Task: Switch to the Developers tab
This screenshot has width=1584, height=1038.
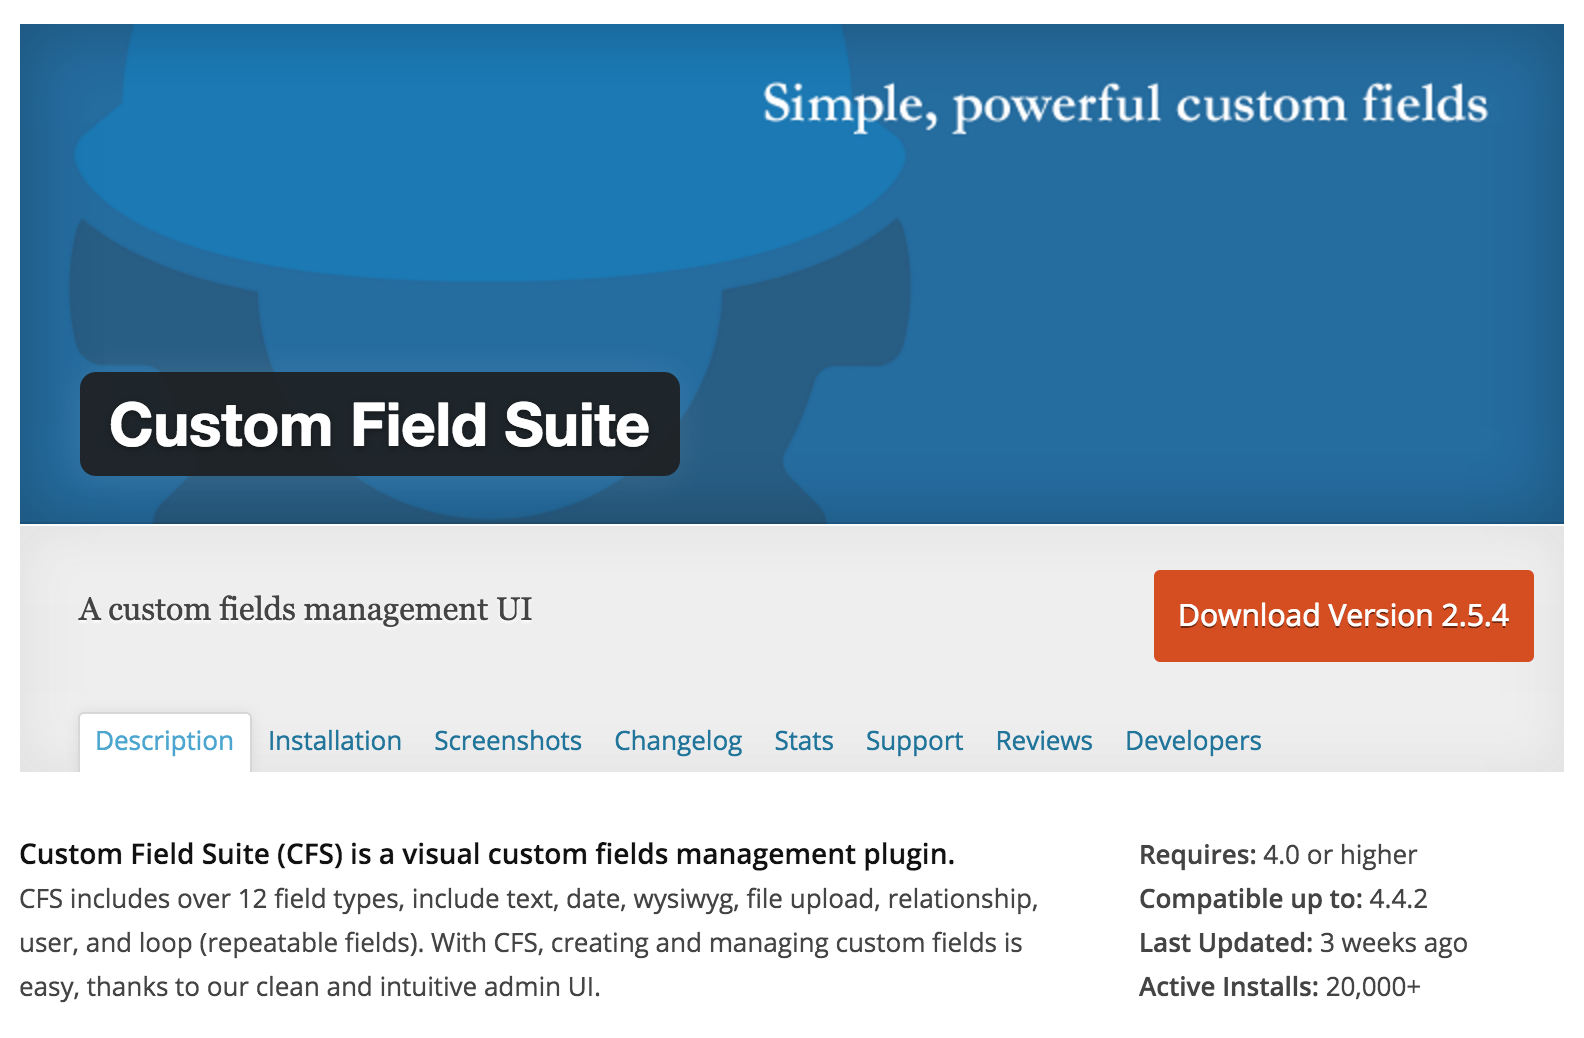Action: pyautogui.click(x=1192, y=741)
